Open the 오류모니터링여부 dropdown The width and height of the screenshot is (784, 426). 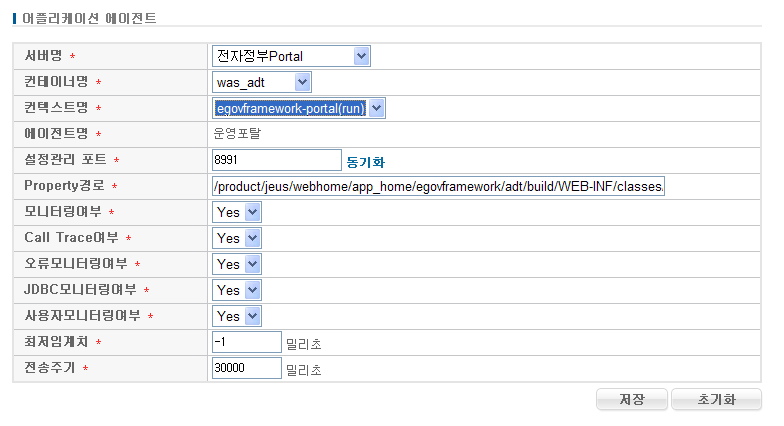tap(237, 264)
